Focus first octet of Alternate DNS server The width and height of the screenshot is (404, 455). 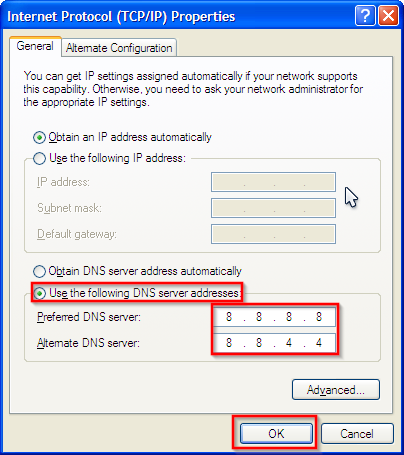[229, 343]
